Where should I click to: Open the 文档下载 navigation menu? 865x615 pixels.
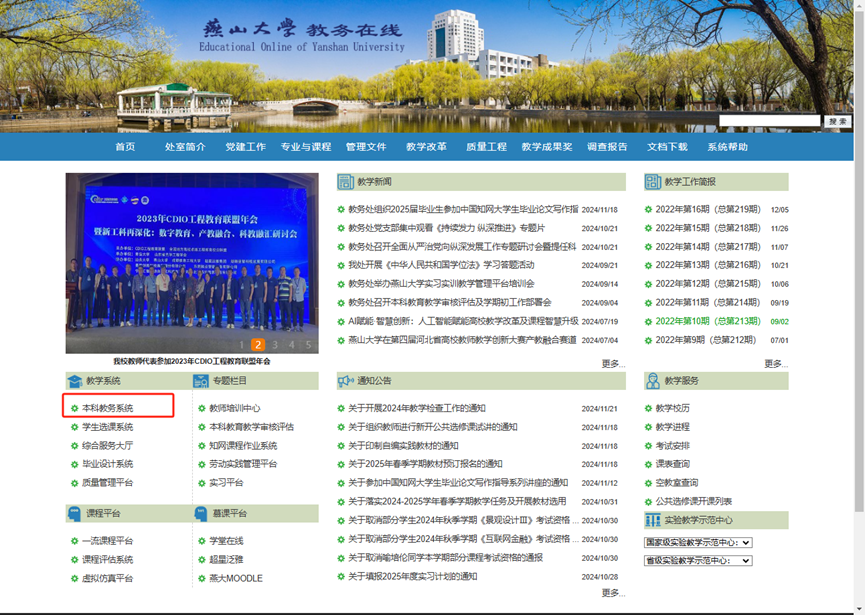point(667,147)
